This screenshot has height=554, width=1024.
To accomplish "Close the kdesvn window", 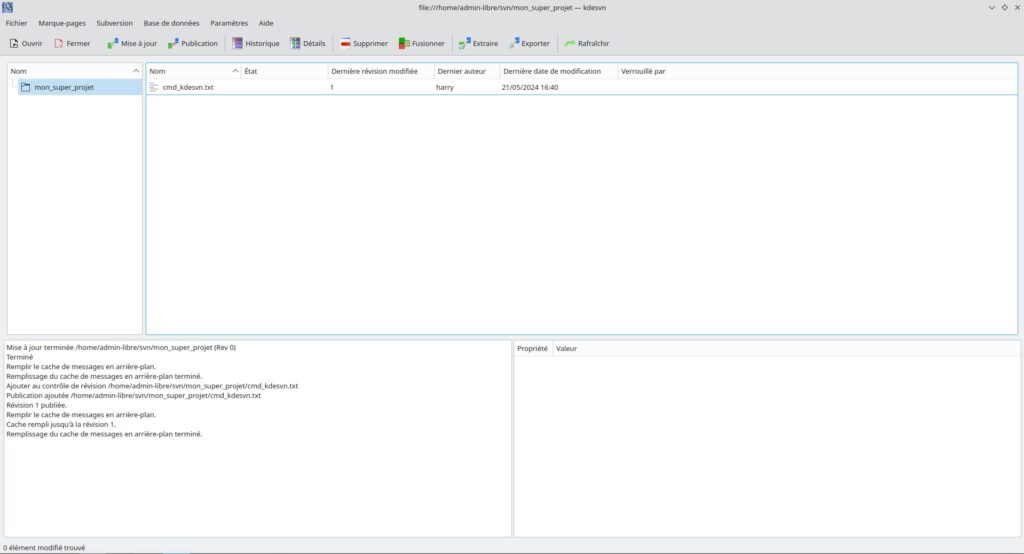I will point(1017,7).
